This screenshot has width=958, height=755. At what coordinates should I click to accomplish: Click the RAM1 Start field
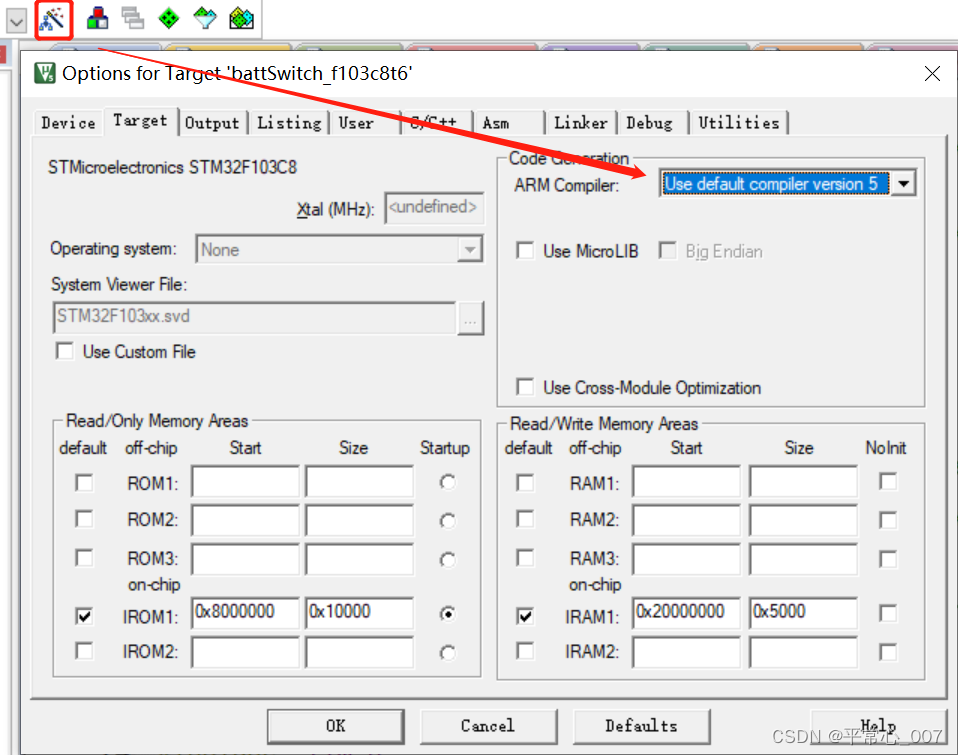pos(686,481)
